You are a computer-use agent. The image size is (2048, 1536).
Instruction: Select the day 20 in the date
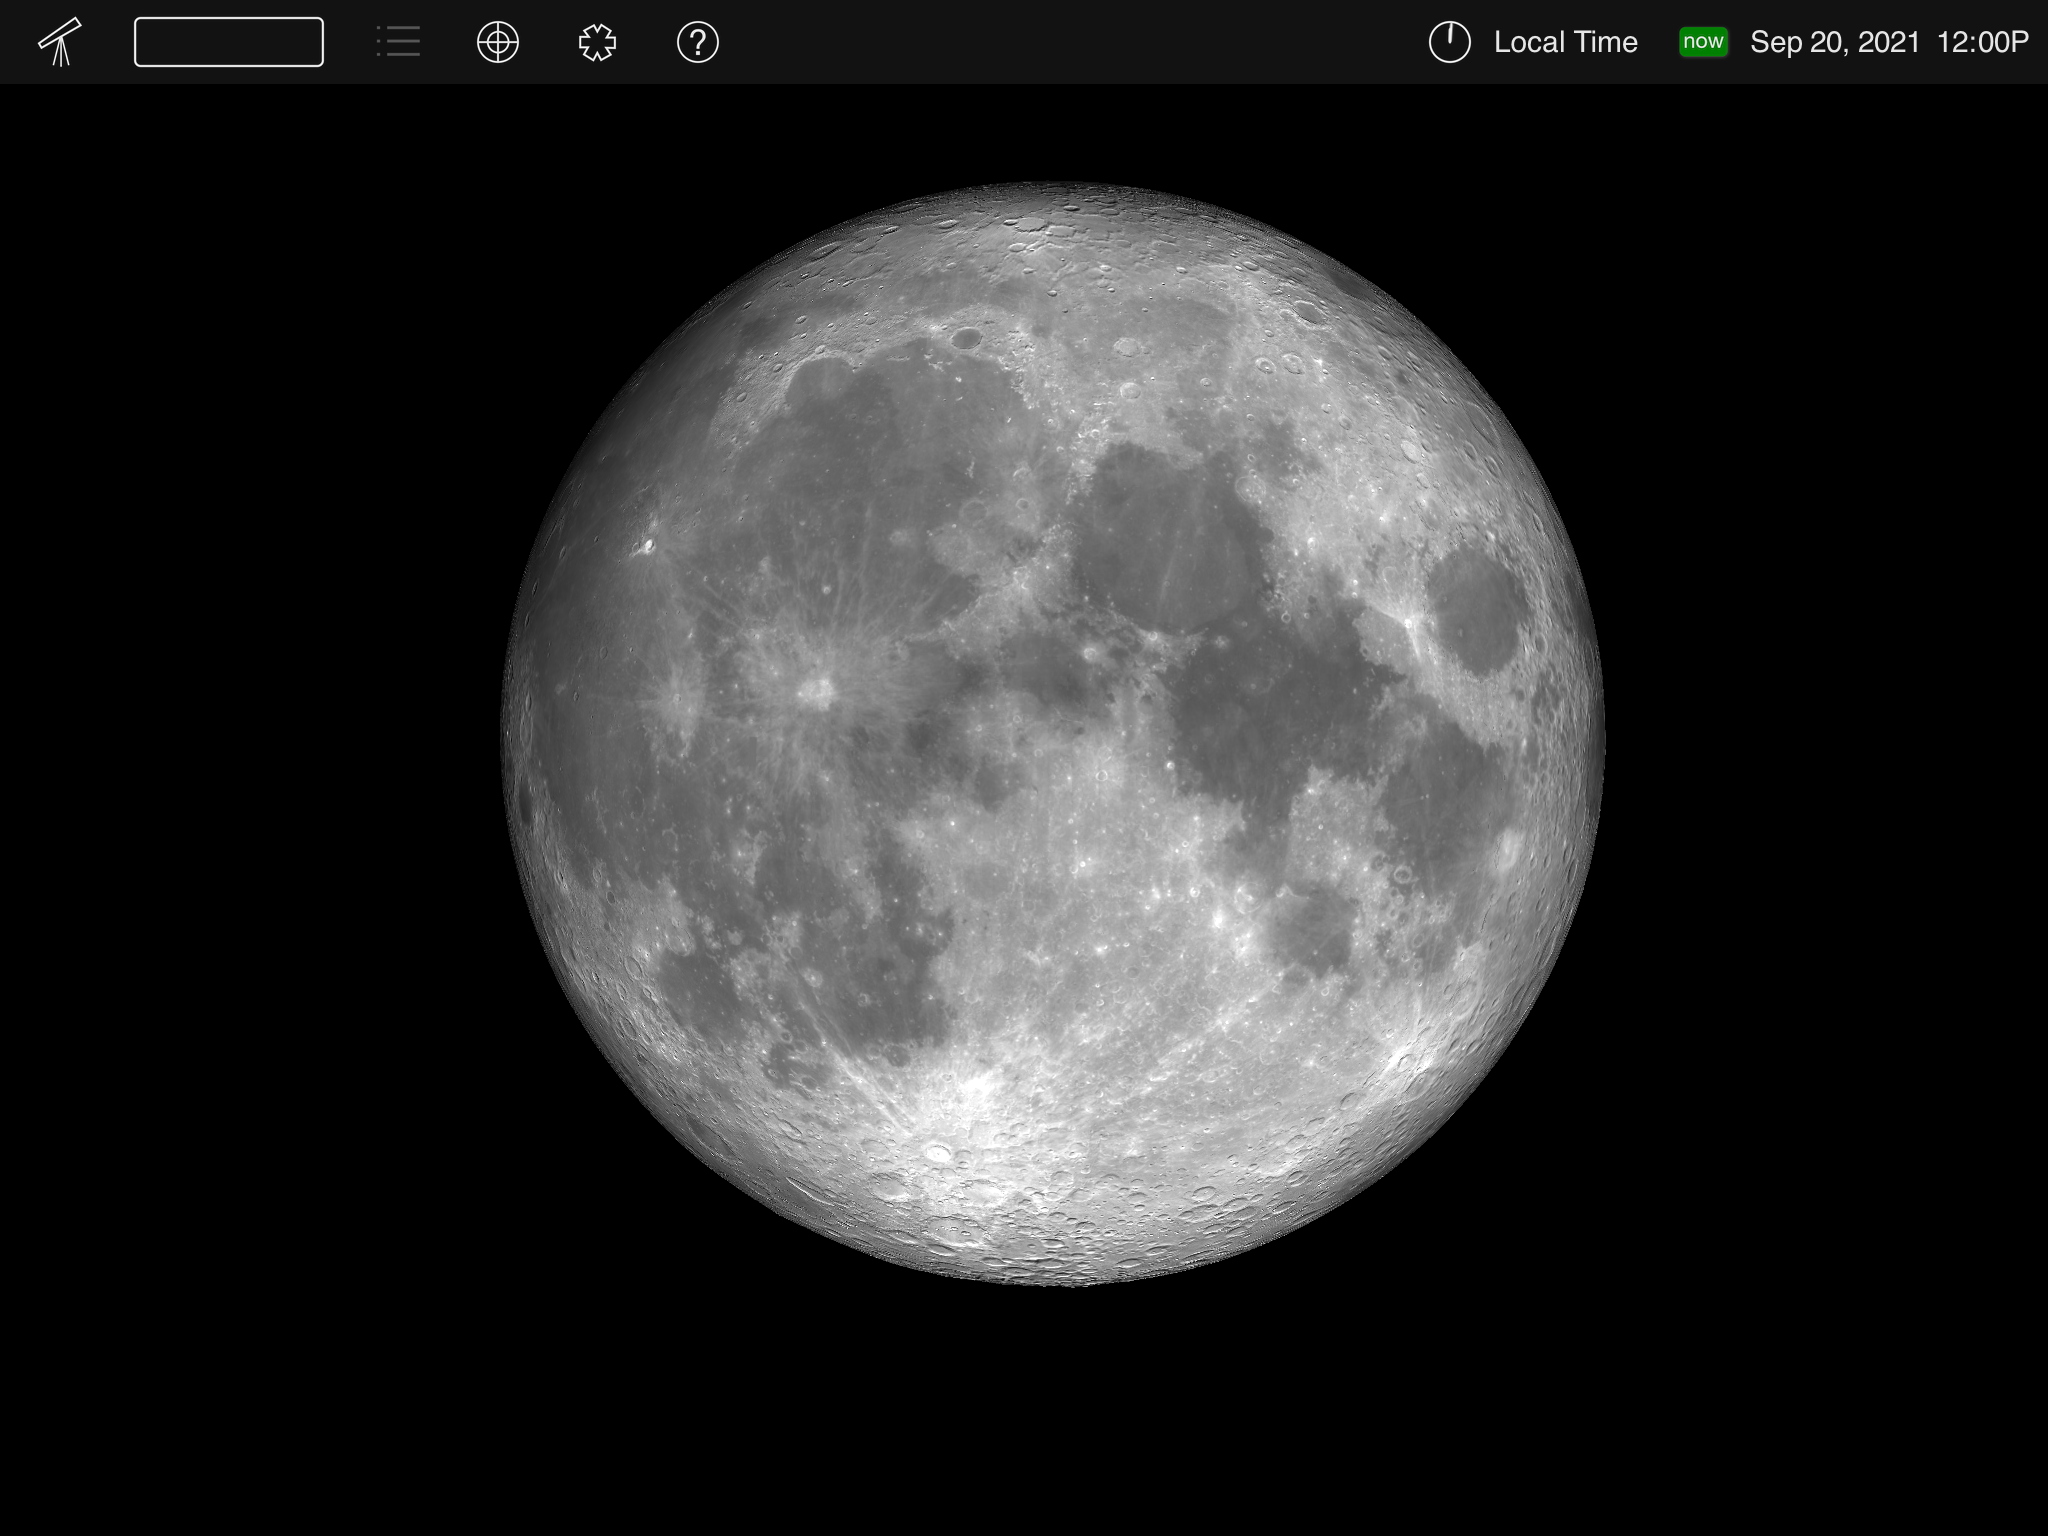[x=1828, y=42]
